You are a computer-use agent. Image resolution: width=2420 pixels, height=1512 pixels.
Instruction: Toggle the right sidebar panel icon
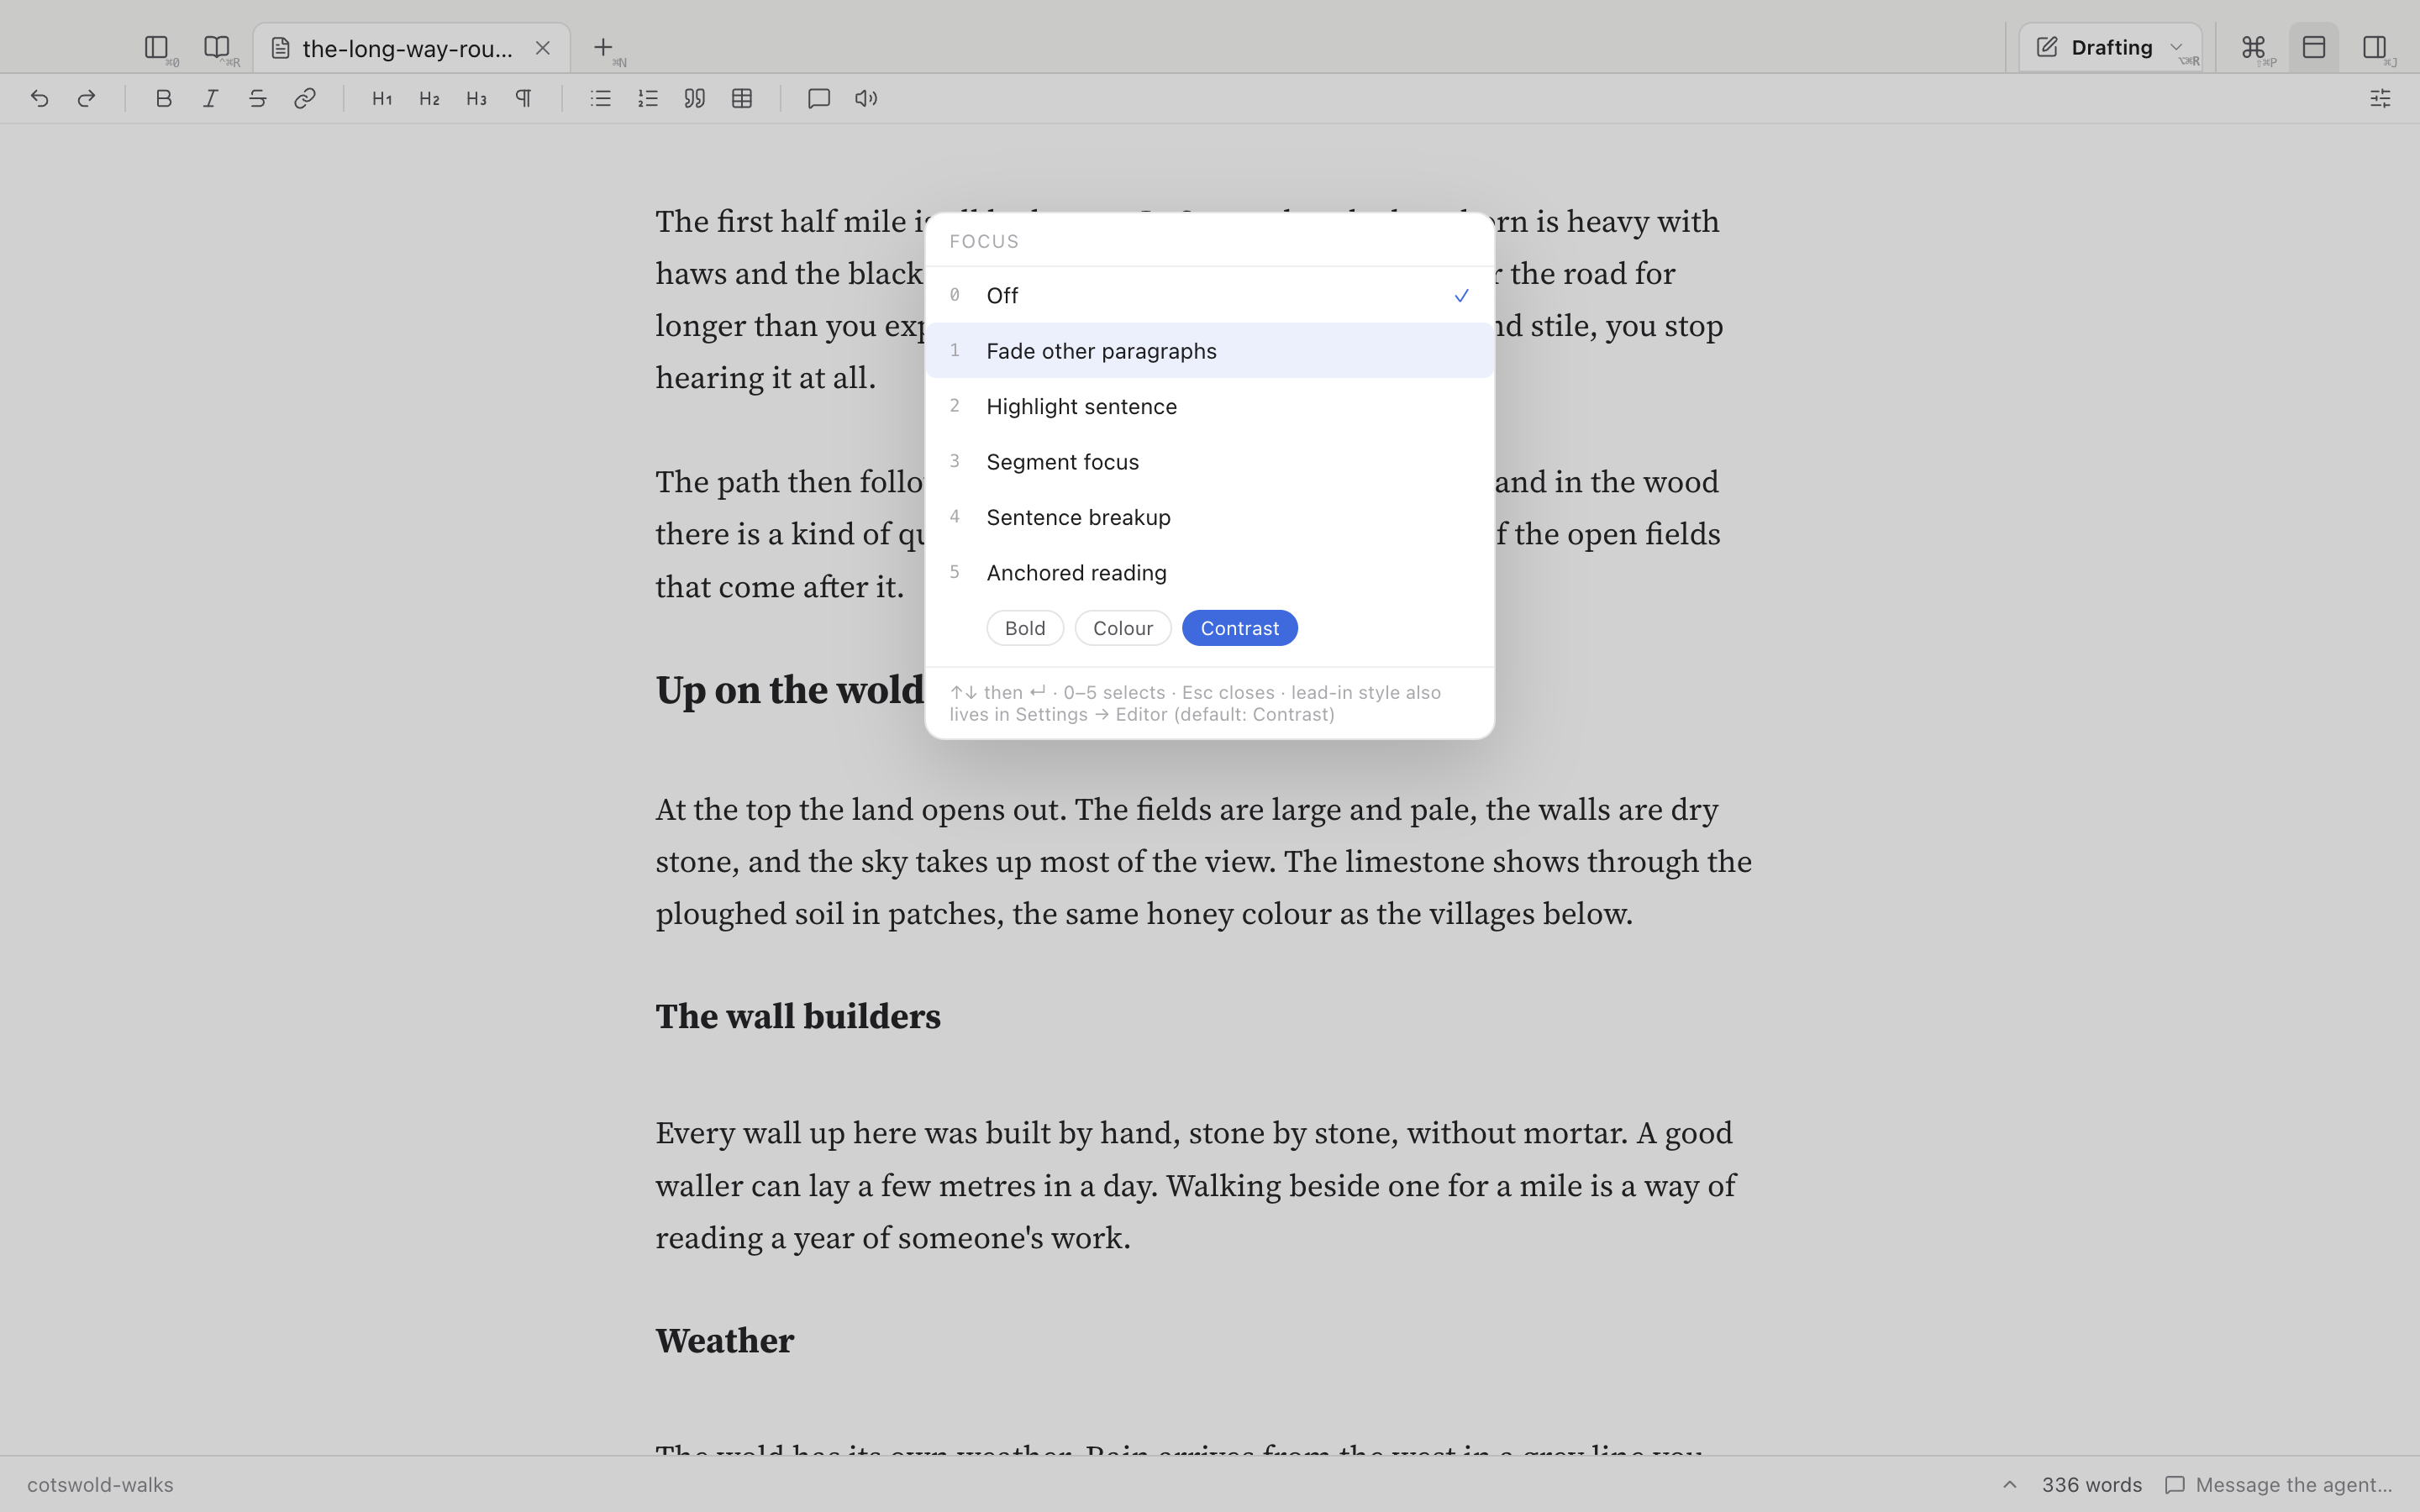[2375, 47]
